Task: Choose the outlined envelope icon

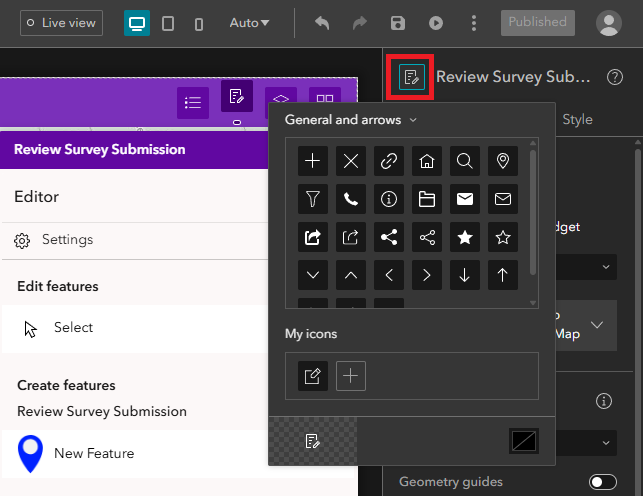Action: 503,199
